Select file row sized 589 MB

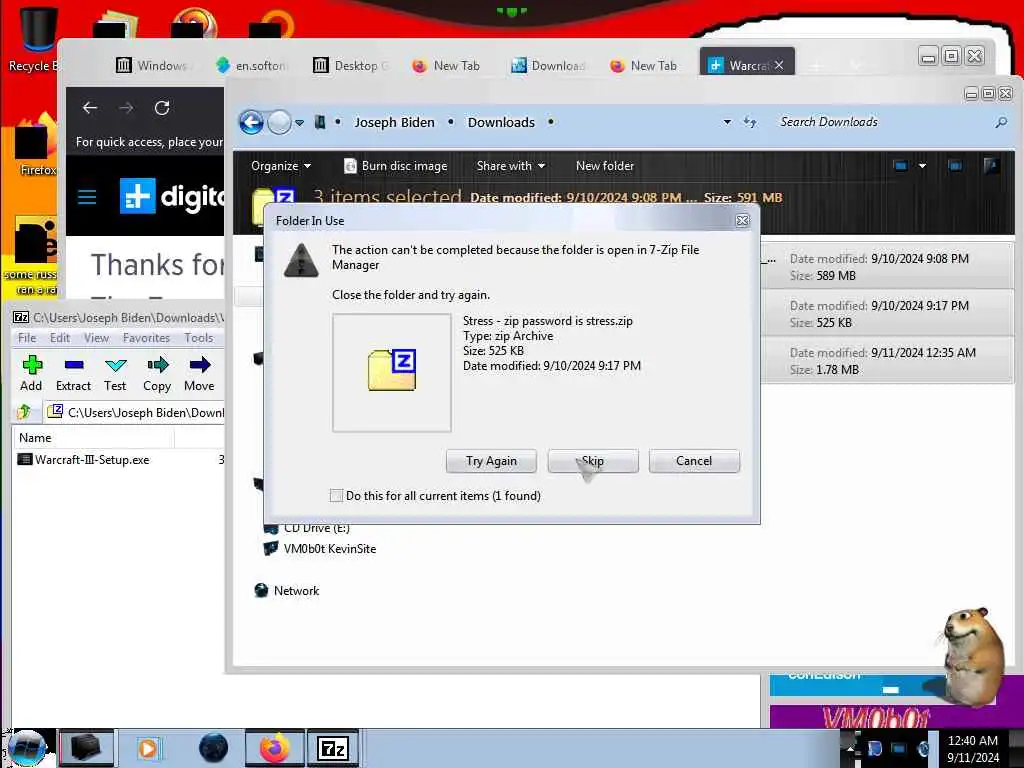(x=888, y=266)
